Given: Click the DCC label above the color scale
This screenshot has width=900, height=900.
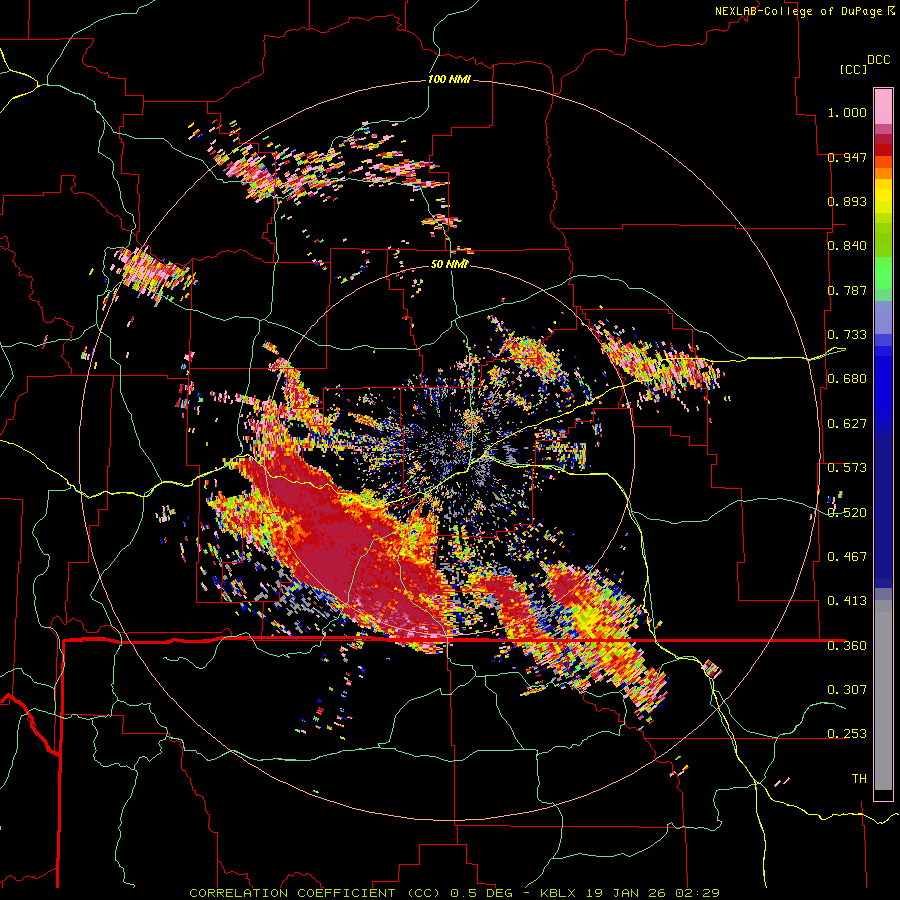Looking at the screenshot, I should click(879, 60).
